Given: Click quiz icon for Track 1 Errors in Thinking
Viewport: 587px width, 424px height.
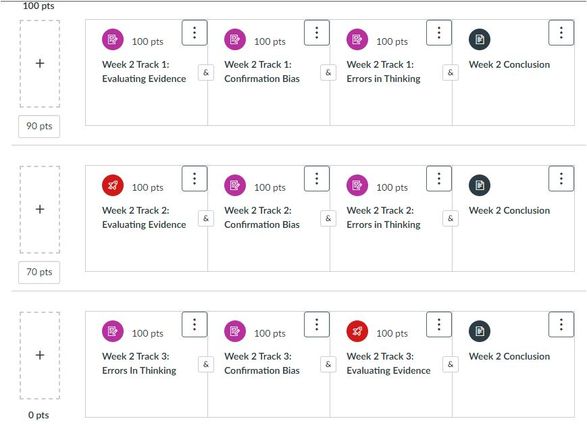Looking at the screenshot, I should point(357,39).
